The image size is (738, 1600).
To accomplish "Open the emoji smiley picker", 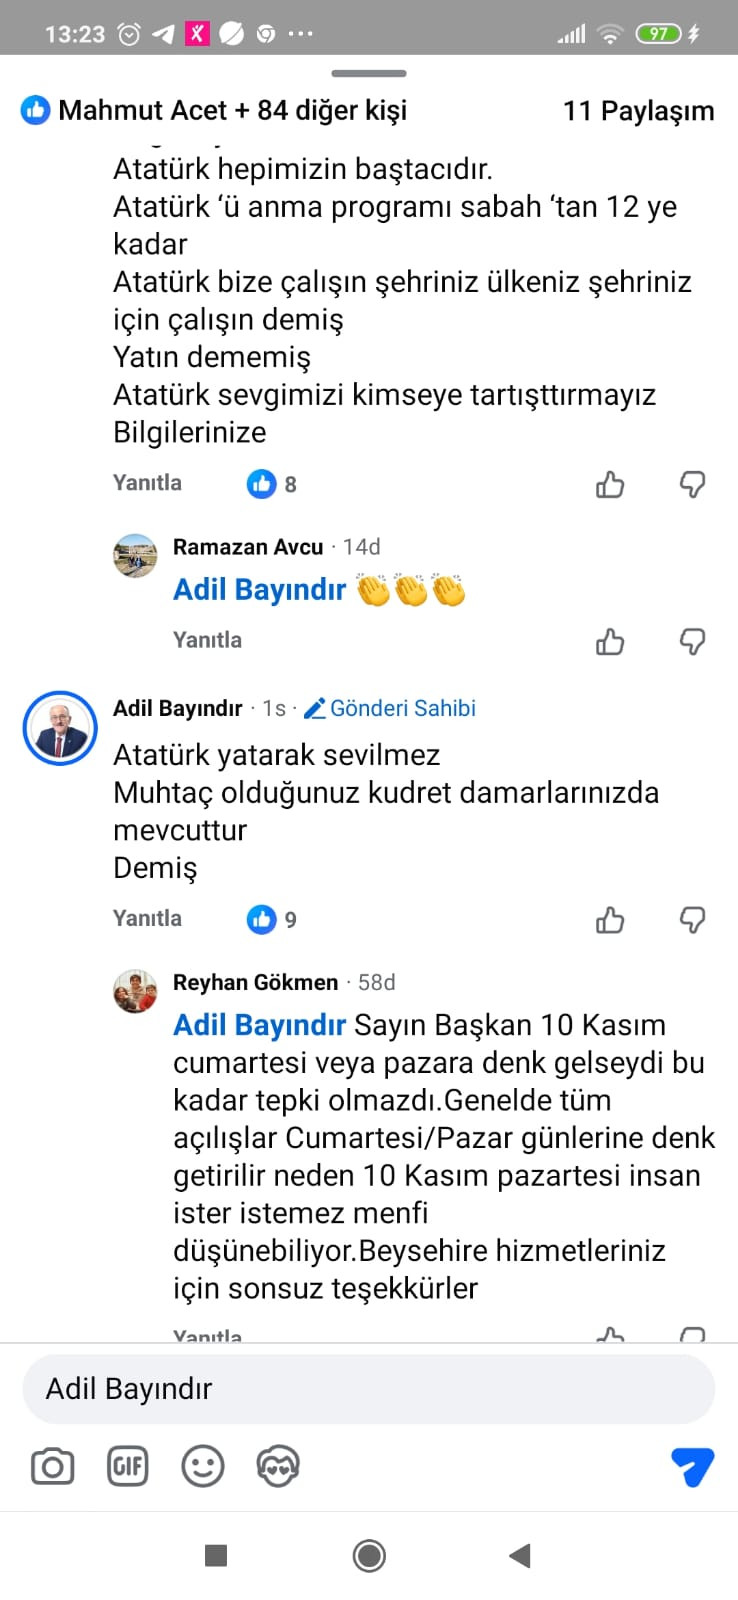I will (202, 1466).
